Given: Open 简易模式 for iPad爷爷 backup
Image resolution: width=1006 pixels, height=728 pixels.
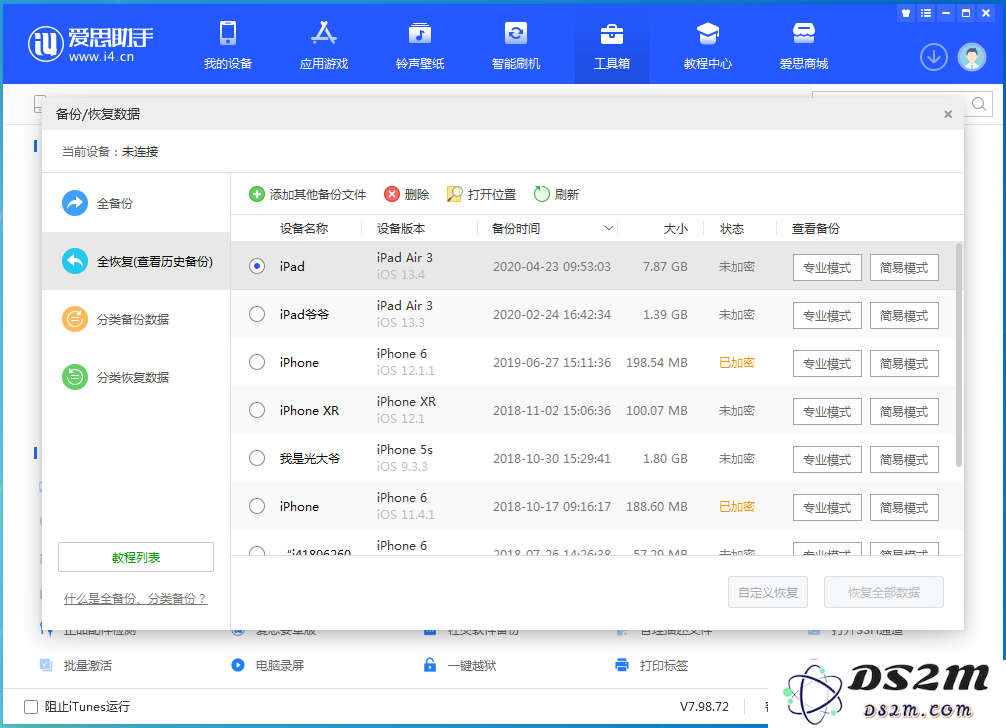Looking at the screenshot, I should [x=904, y=316].
